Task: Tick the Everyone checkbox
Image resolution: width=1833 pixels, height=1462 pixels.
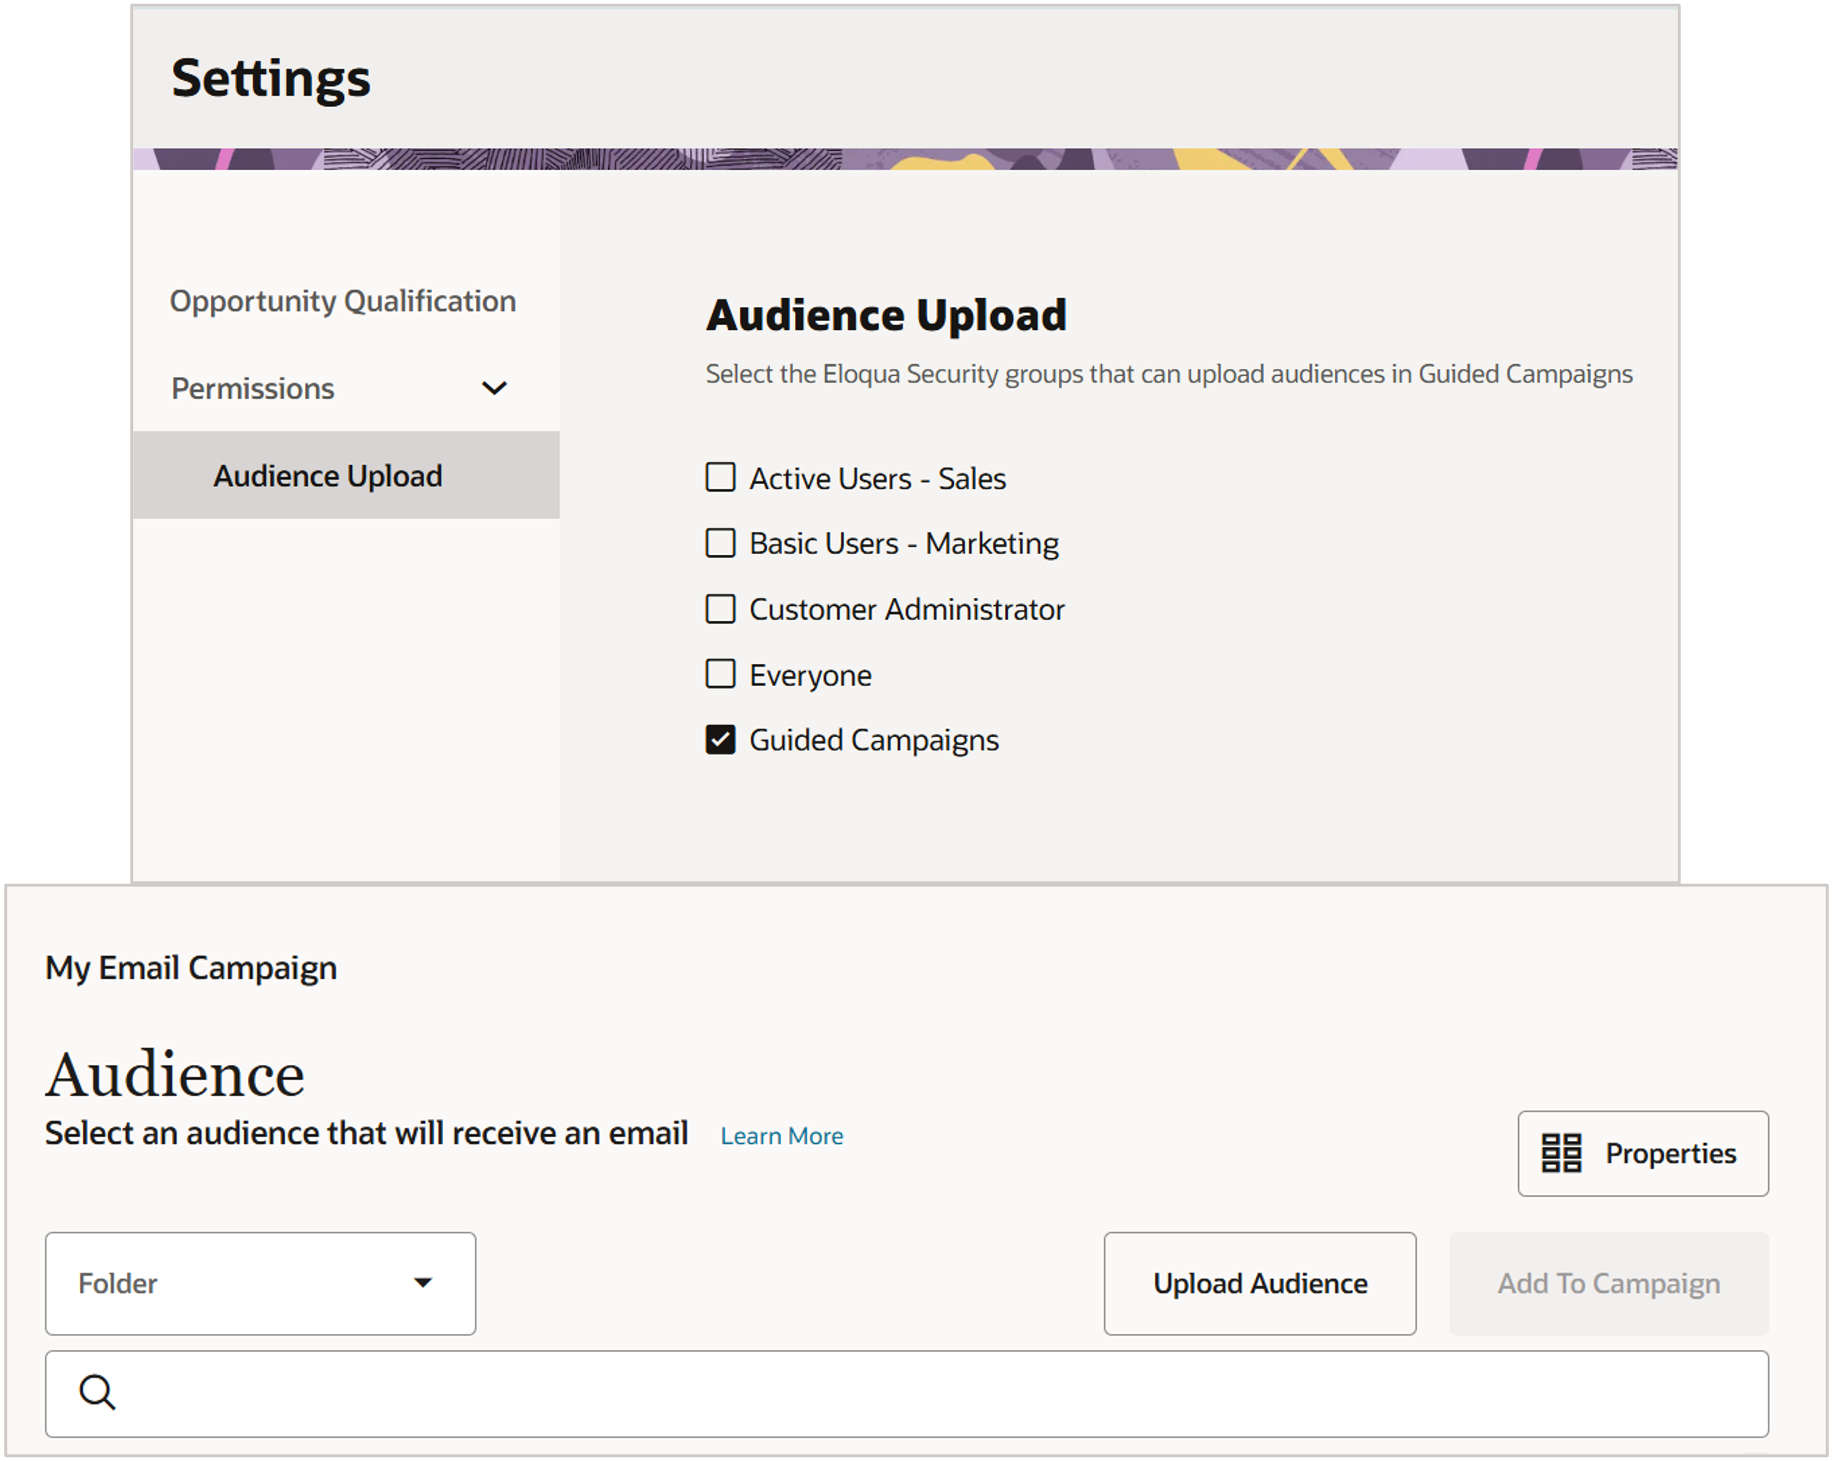Action: pyautogui.click(x=720, y=674)
